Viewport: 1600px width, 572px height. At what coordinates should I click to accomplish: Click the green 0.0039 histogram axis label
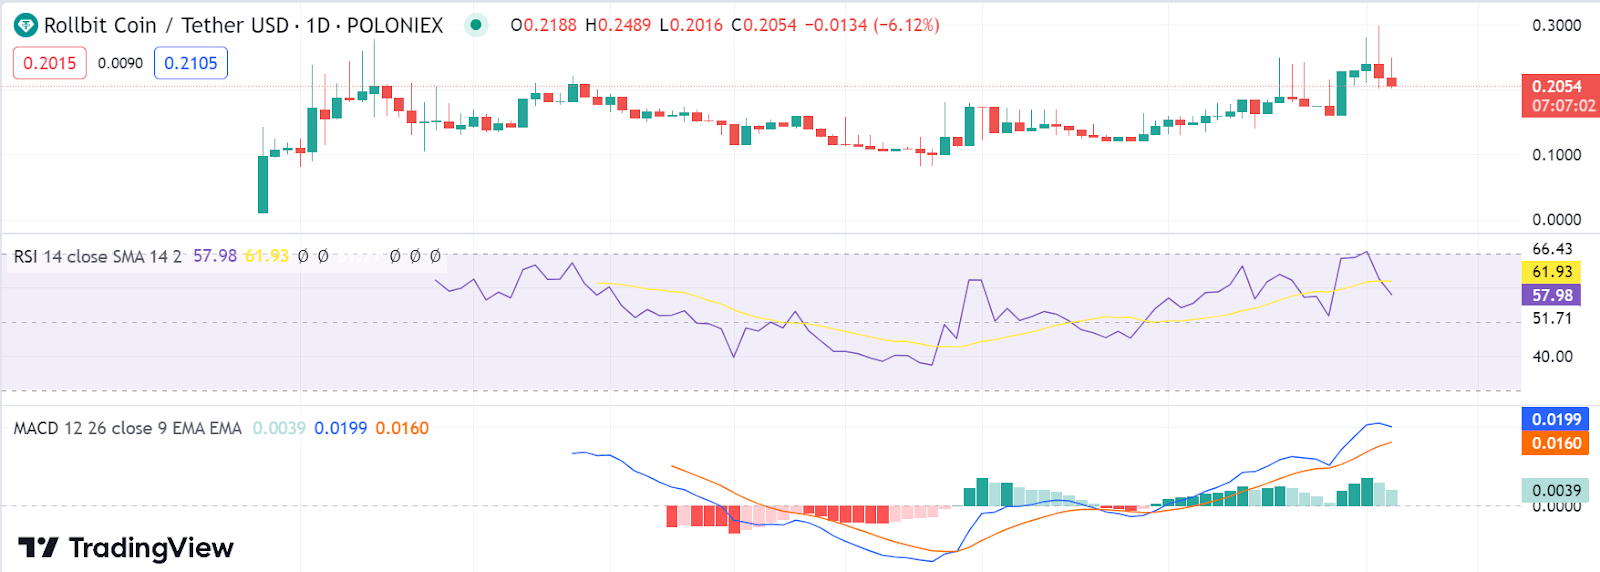click(1556, 490)
